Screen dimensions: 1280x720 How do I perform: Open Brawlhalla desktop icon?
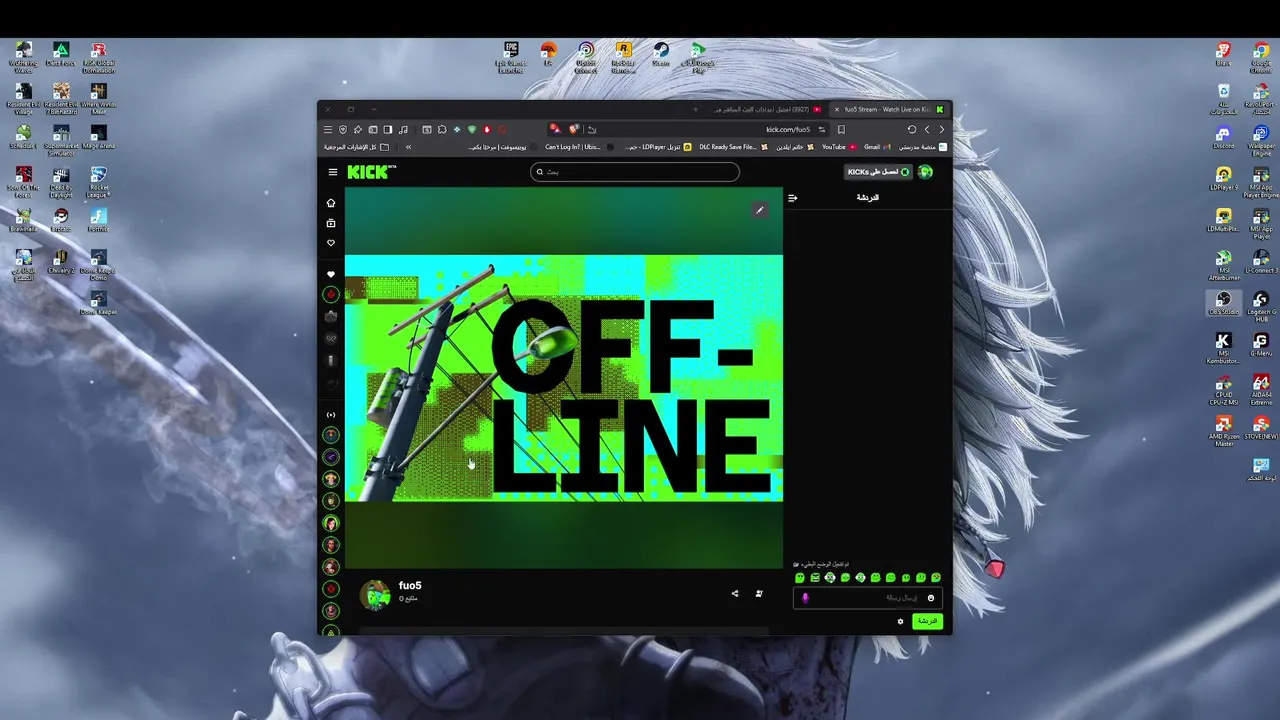tap(23, 221)
